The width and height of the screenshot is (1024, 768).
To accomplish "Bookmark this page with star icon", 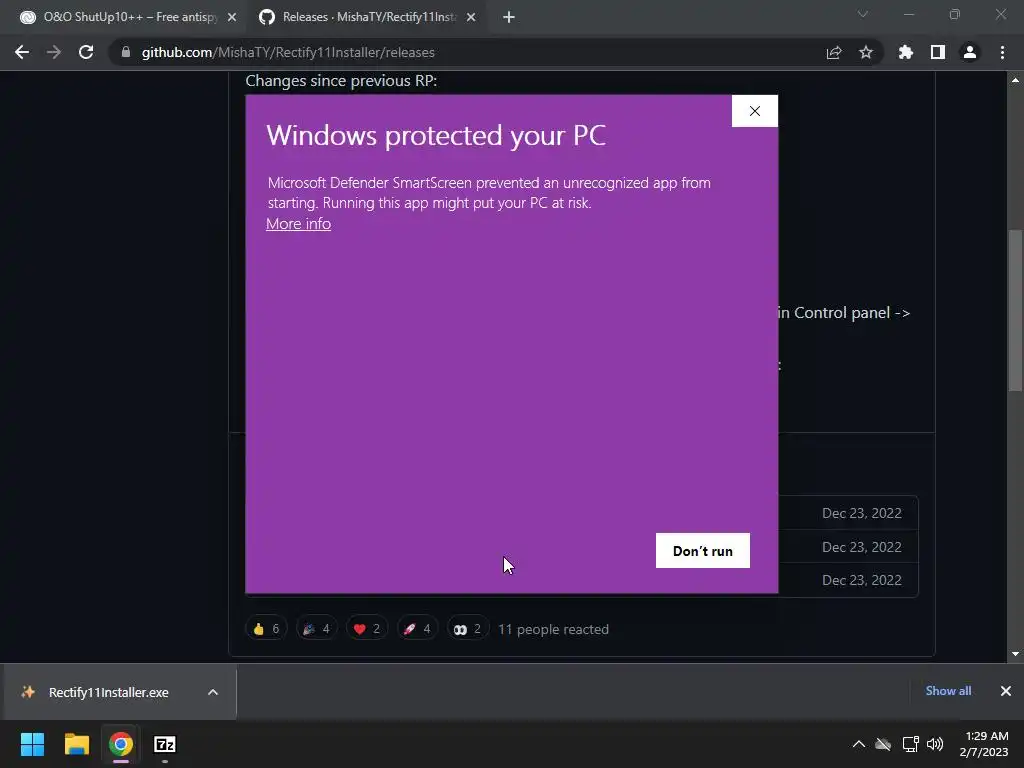I will (865, 52).
